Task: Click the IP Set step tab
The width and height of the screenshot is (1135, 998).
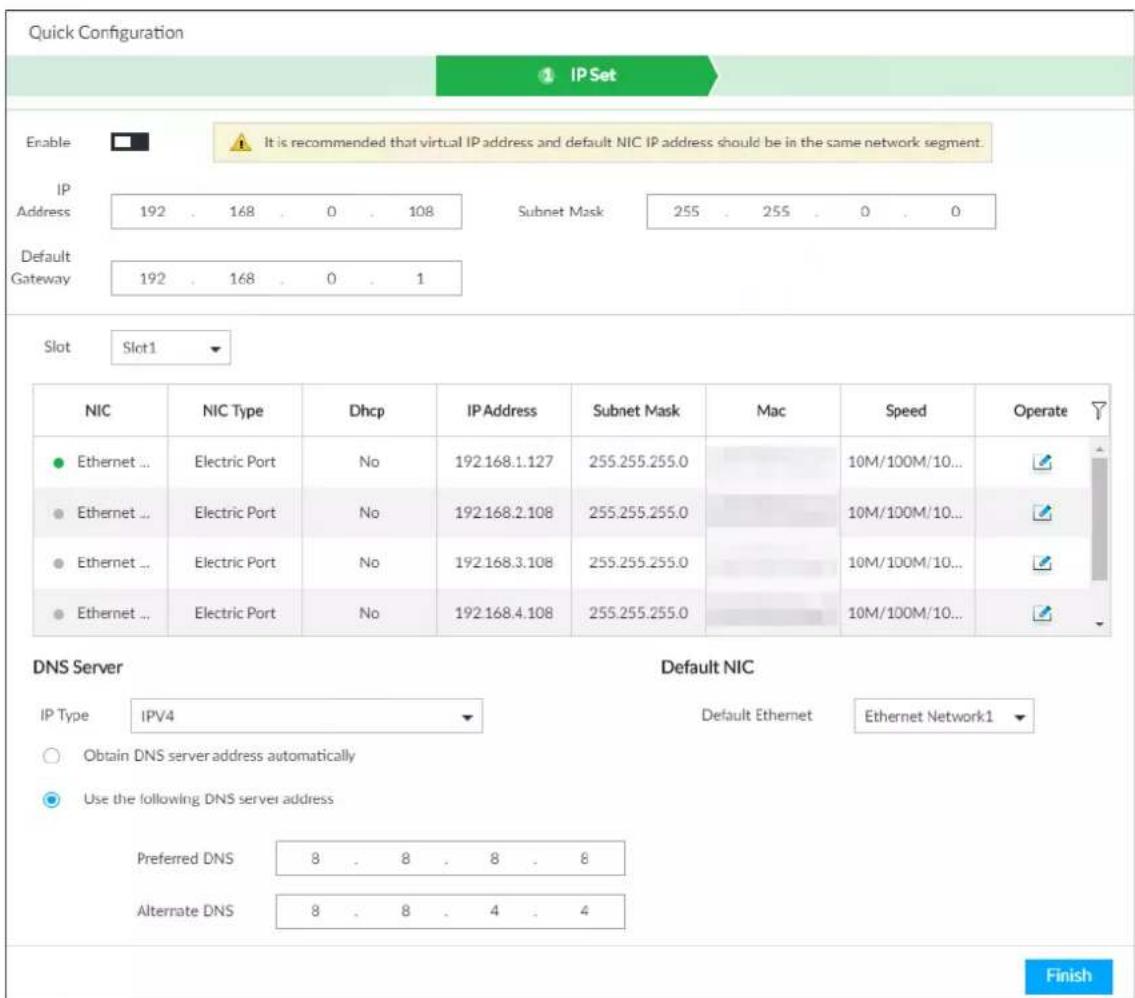Action: [577, 75]
